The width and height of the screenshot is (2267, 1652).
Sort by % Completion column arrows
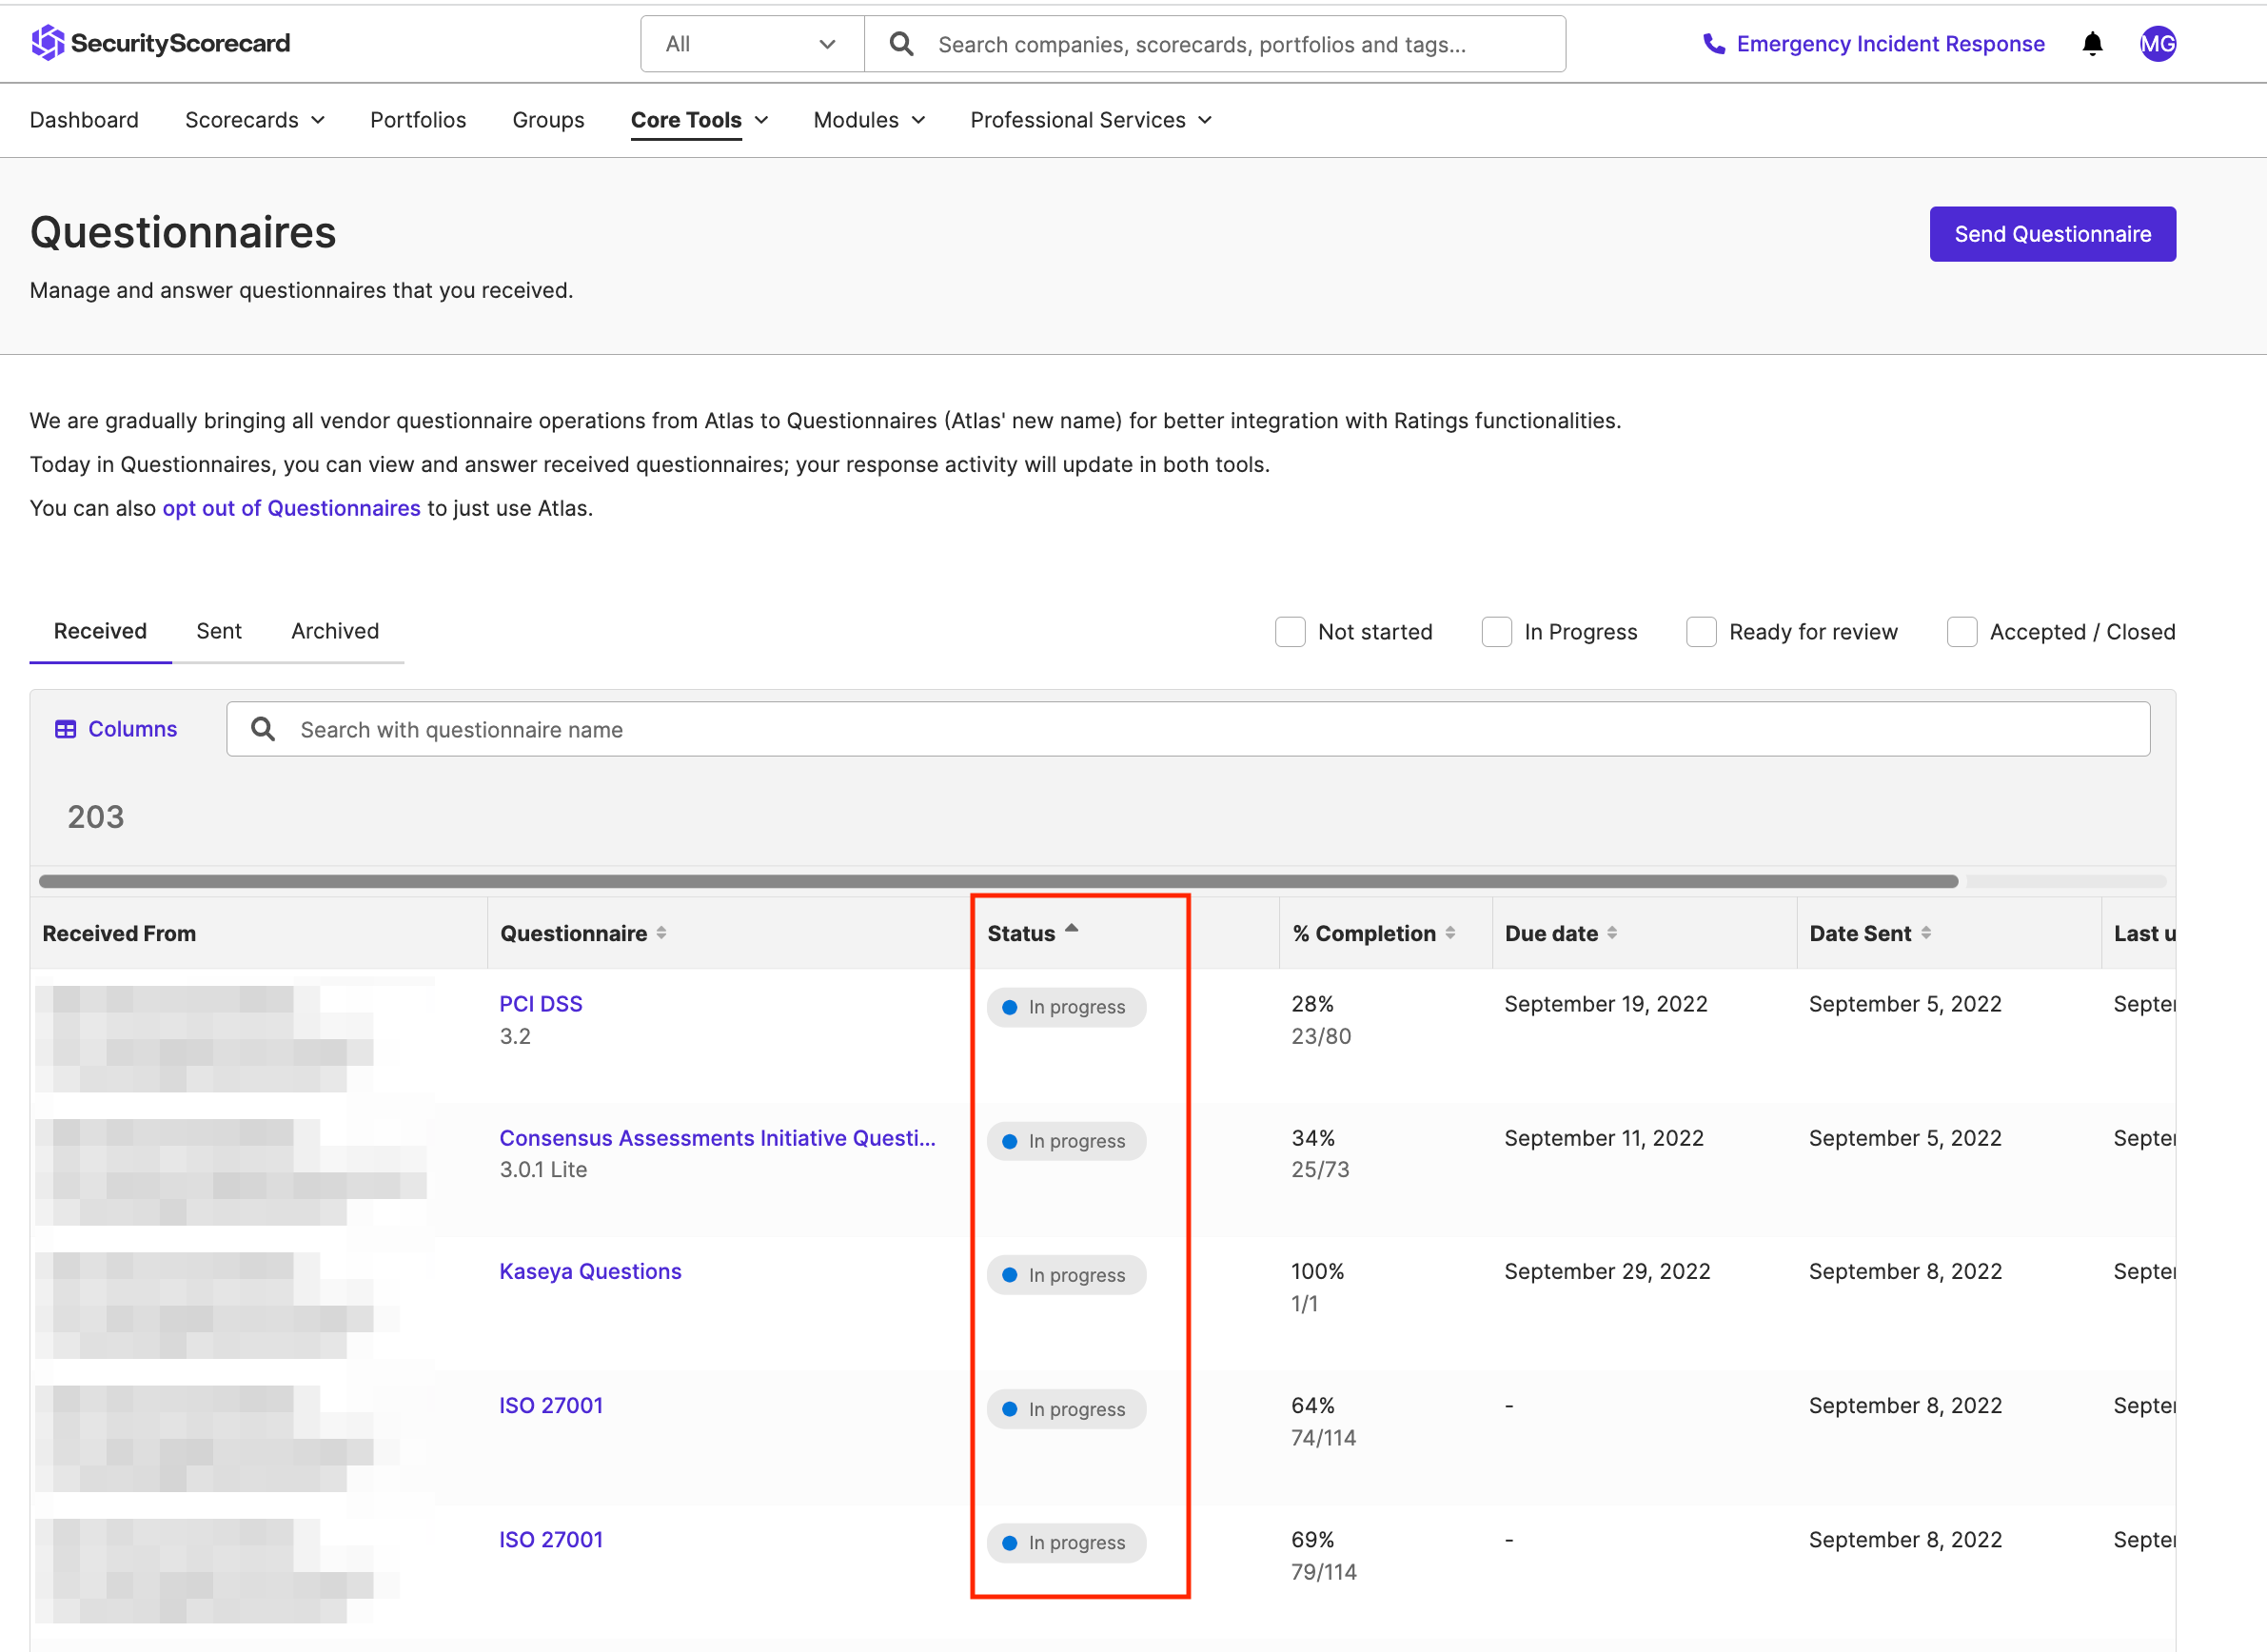(1450, 933)
